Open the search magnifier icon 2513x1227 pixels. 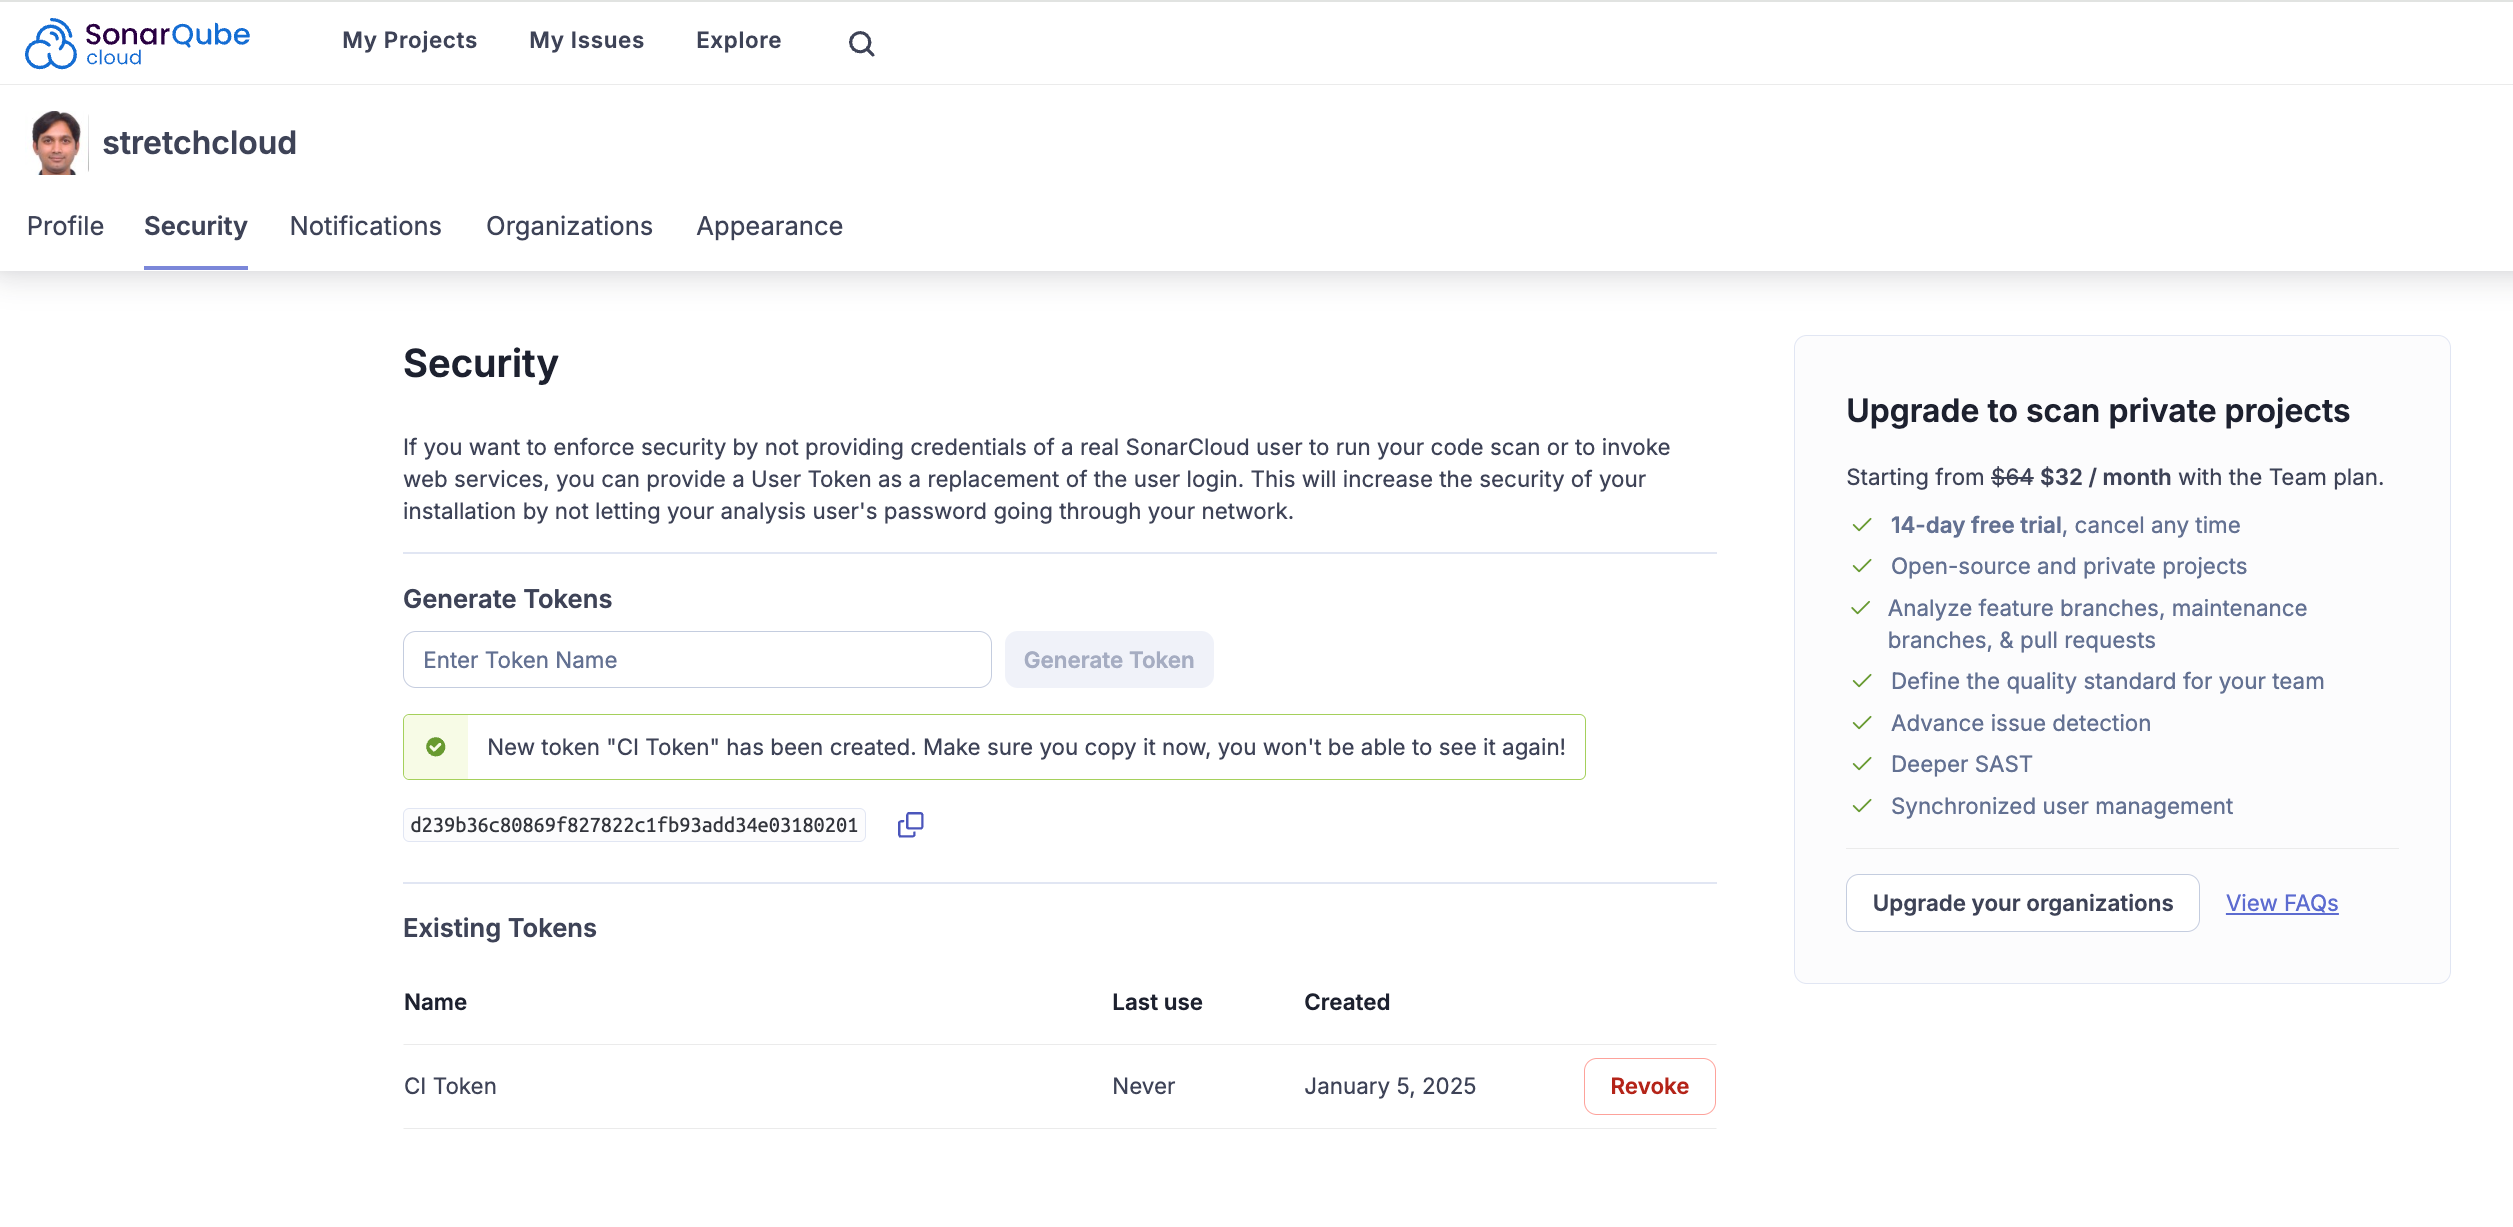860,43
